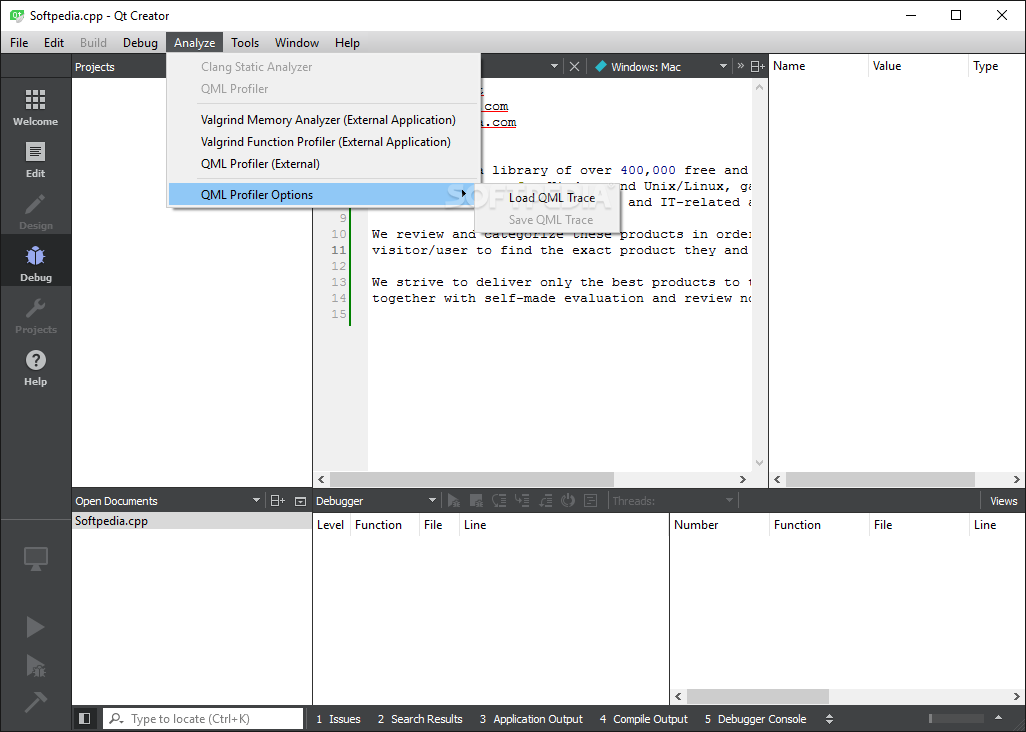Click breakpoints view horizontal scrollbar thumb
This screenshot has height=732, width=1026.
tap(758, 697)
